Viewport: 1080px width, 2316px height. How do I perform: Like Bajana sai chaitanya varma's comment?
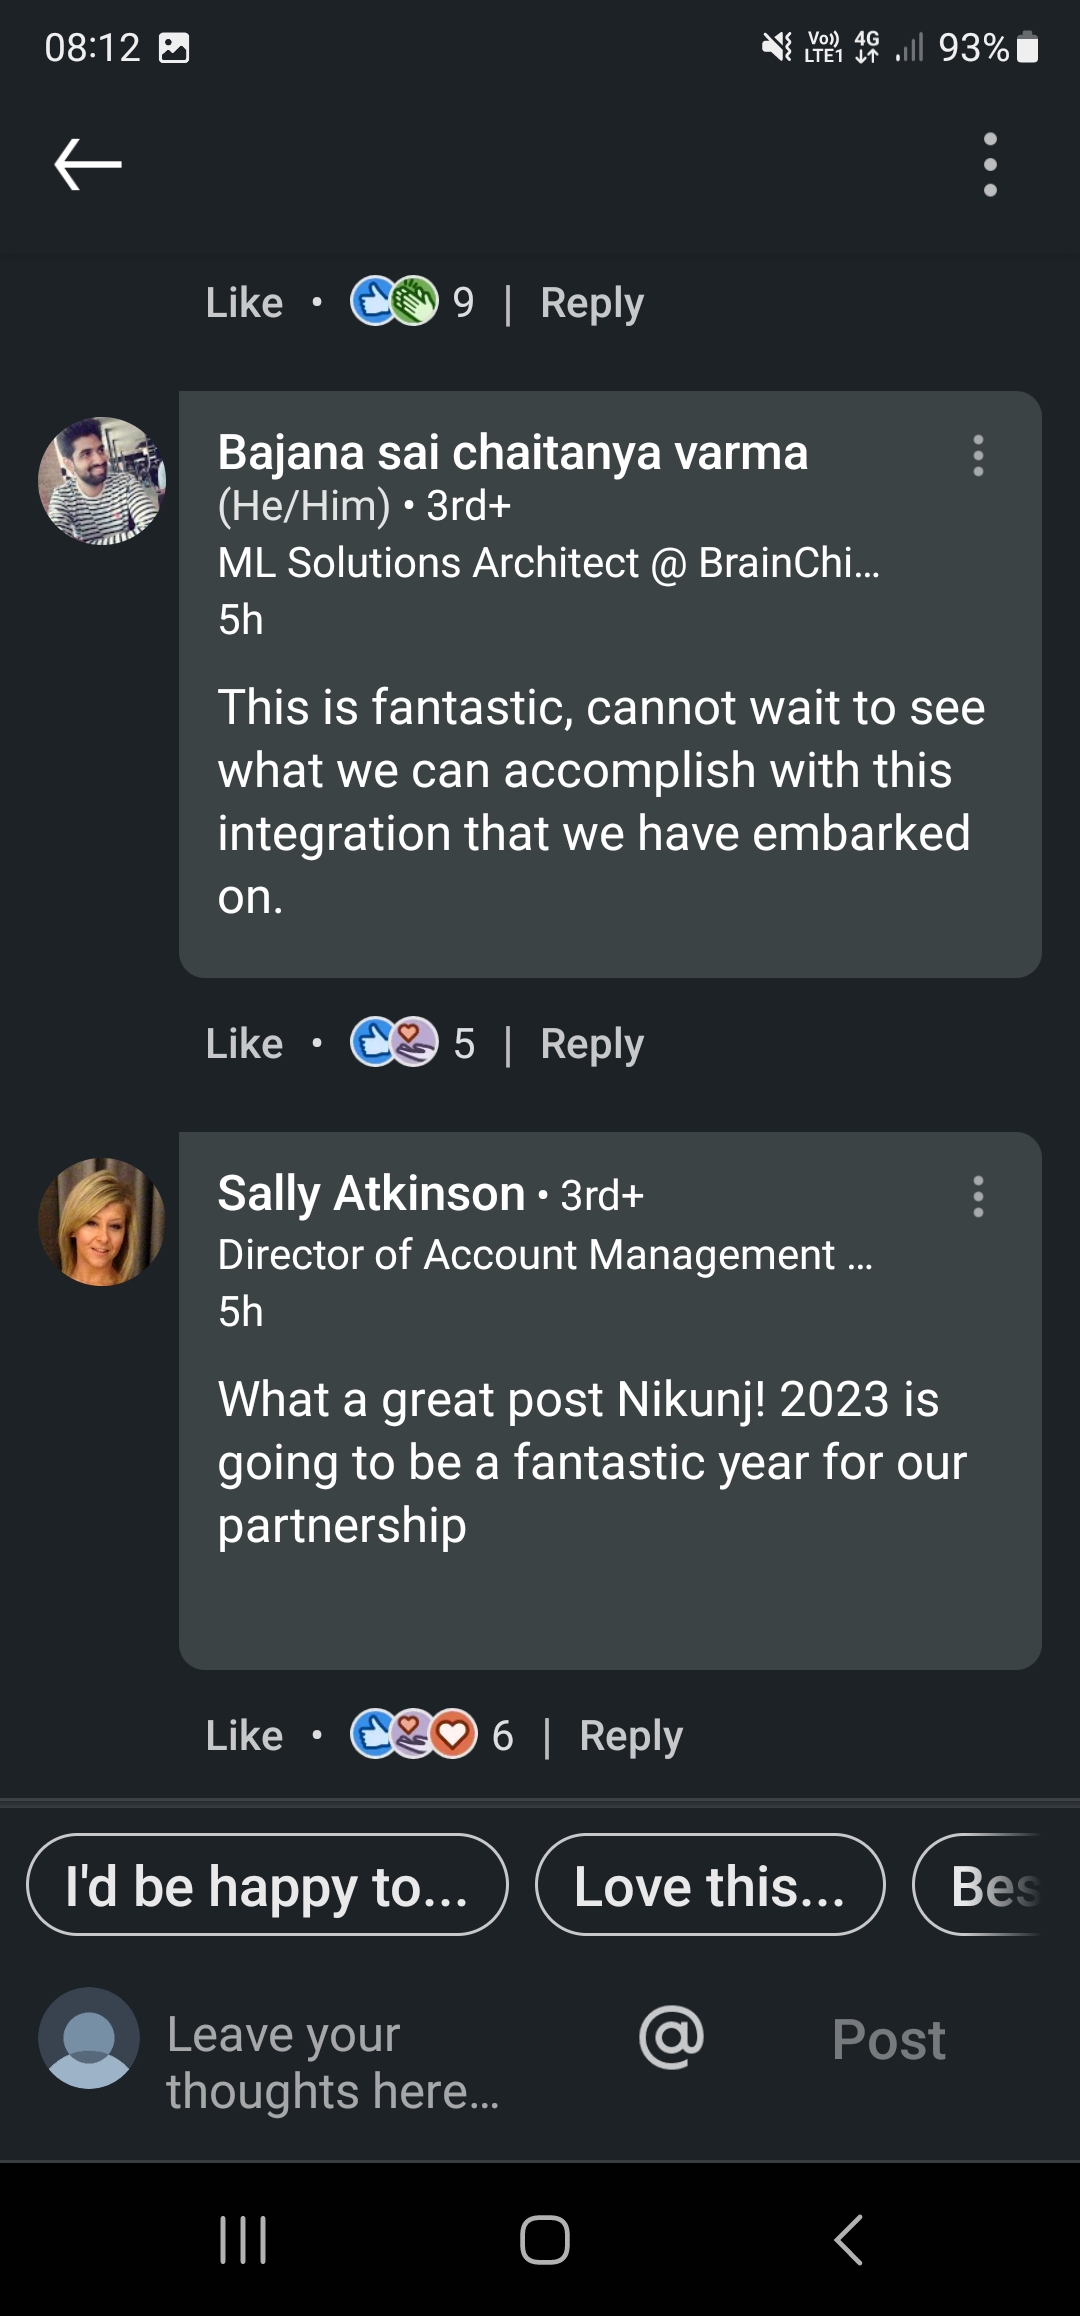244,1043
